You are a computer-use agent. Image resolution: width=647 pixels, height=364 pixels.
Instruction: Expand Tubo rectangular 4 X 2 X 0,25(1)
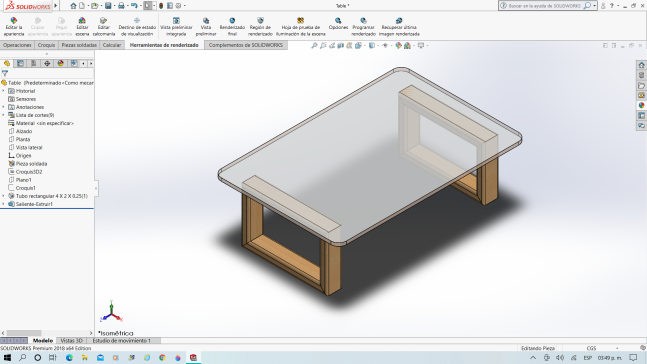[3, 196]
